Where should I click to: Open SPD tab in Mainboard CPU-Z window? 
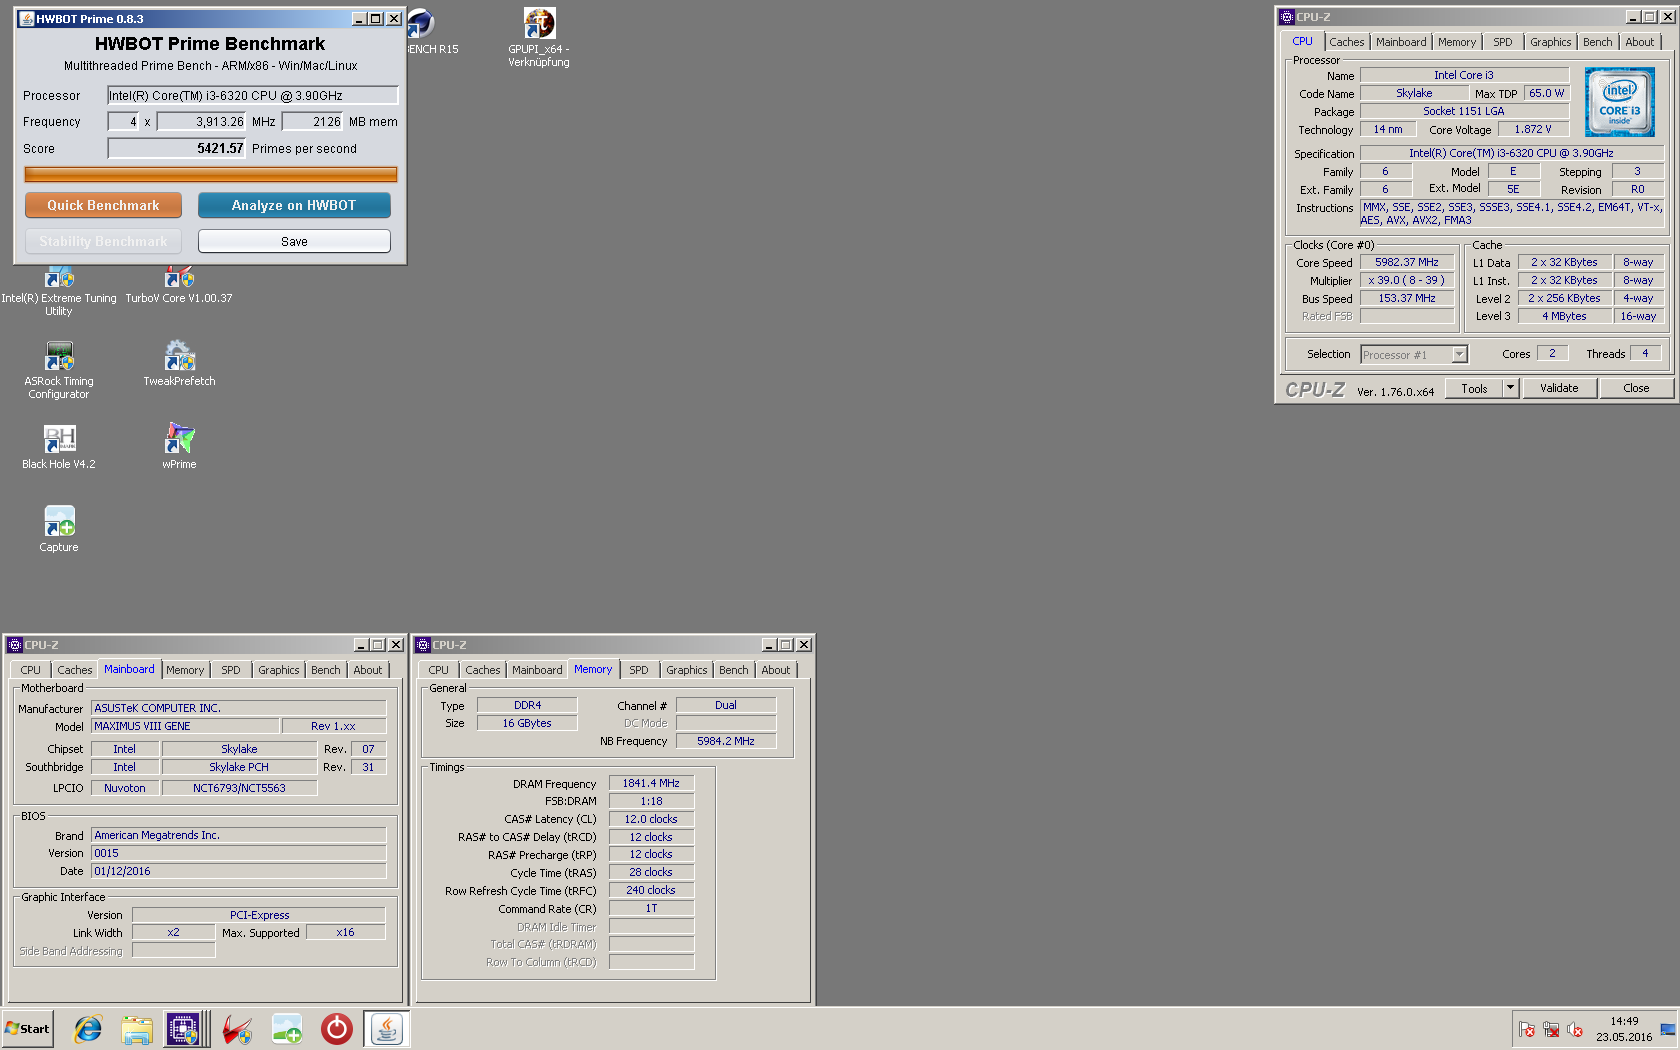click(x=230, y=670)
